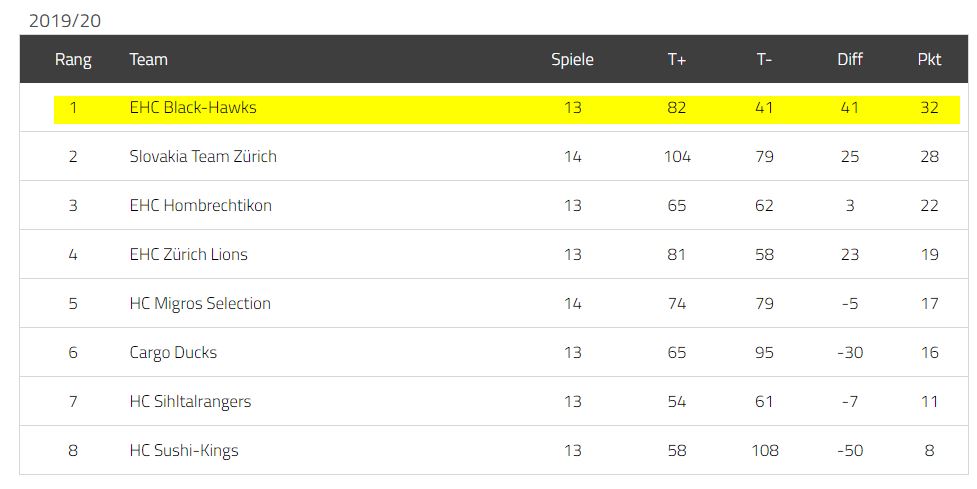
Task: Click the Spiele column header
Action: 572,60
